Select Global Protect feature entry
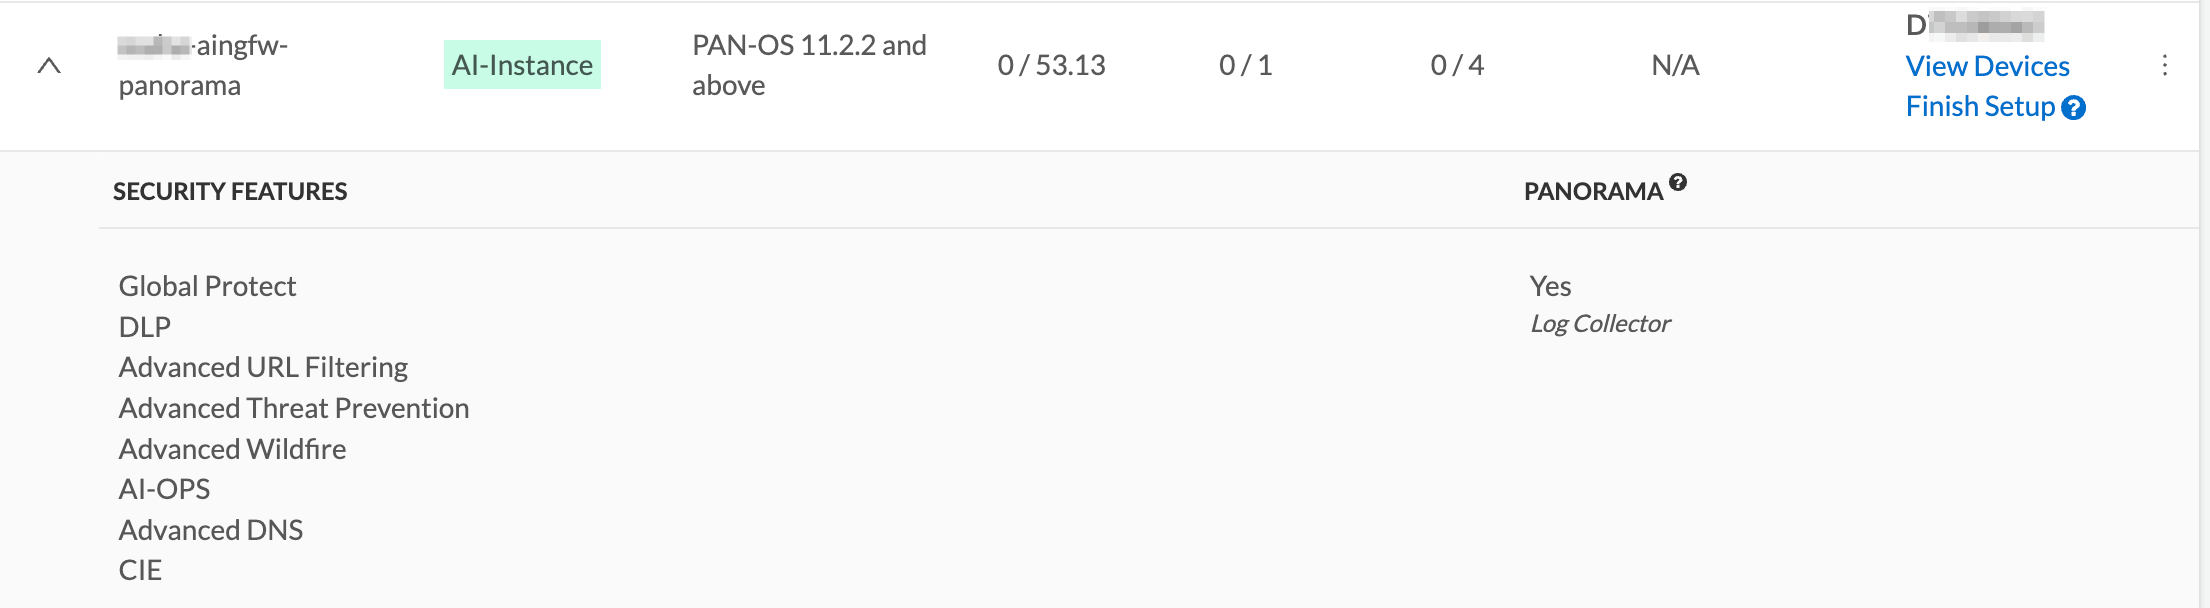 click(207, 287)
